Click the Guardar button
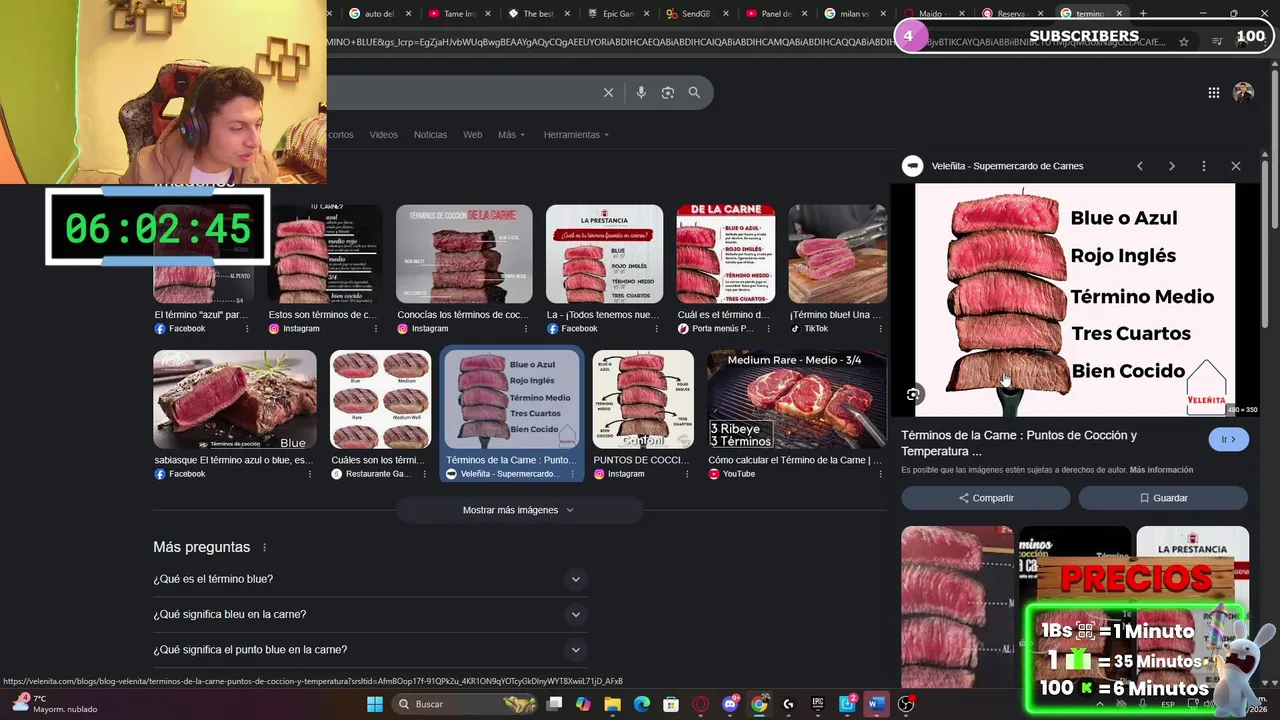Image resolution: width=1280 pixels, height=720 pixels. click(x=1163, y=498)
